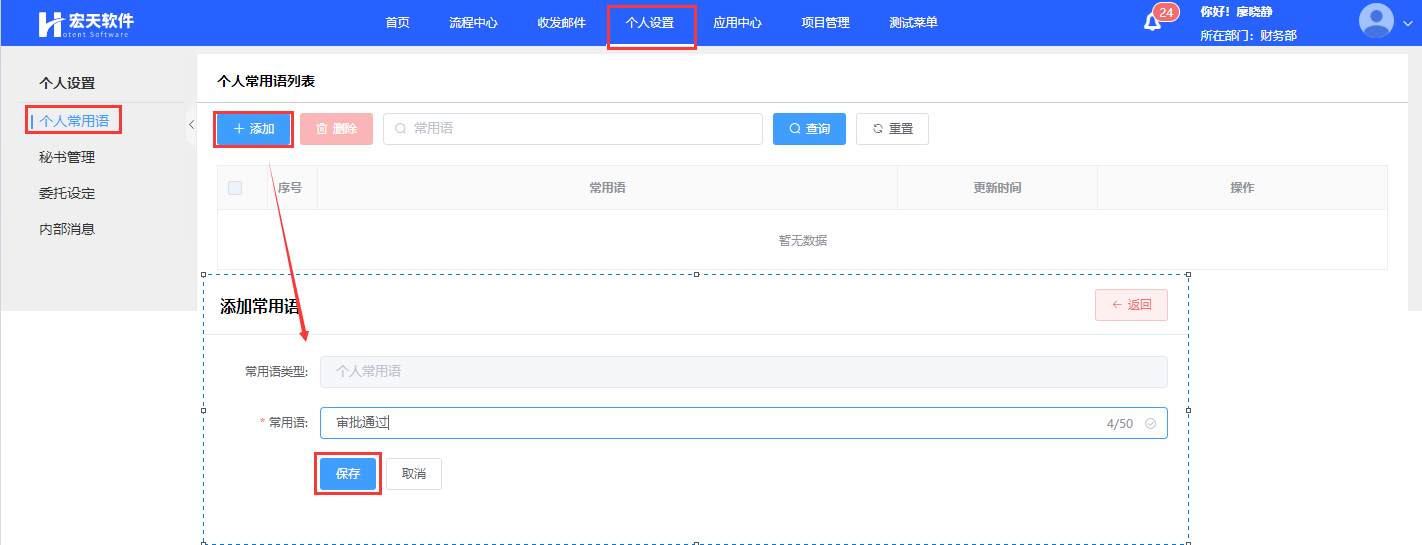
Task: Toggle the select-all checkbox in table header
Action: coord(235,188)
